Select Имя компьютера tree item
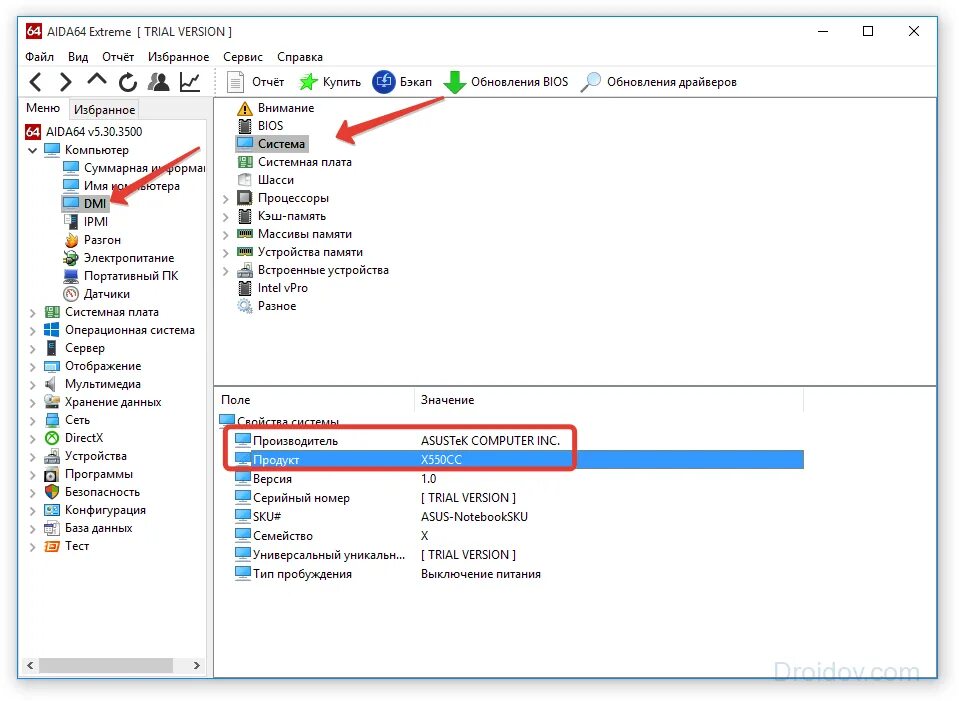 click(121, 185)
